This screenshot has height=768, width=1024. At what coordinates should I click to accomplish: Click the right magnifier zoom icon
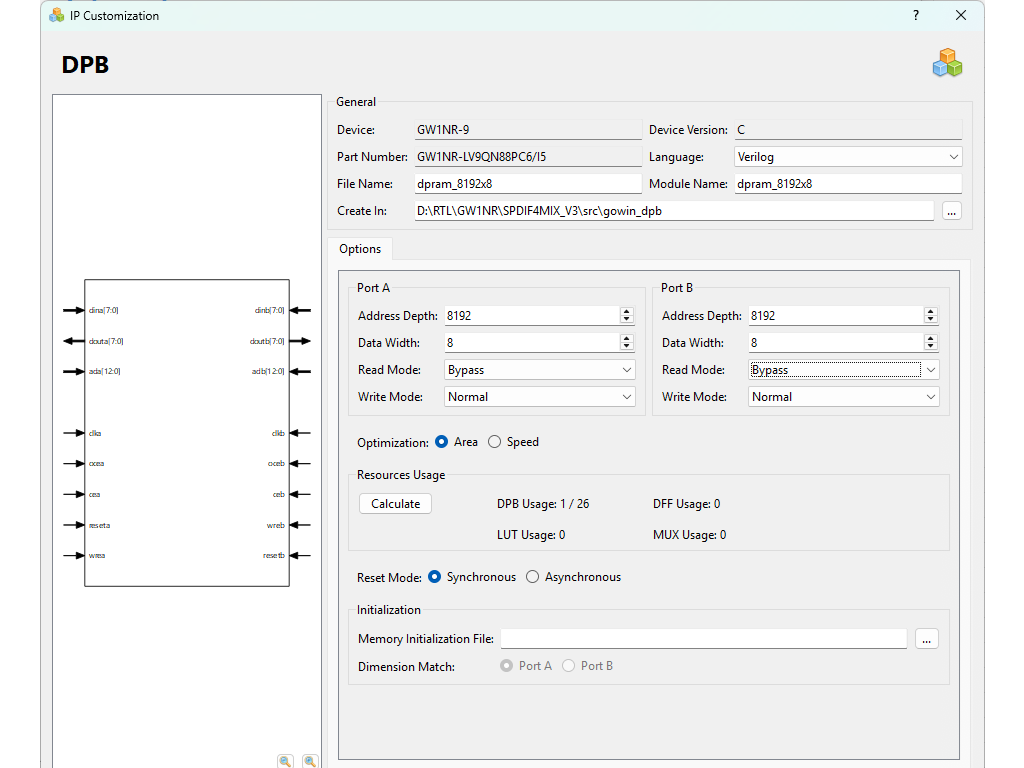310,761
